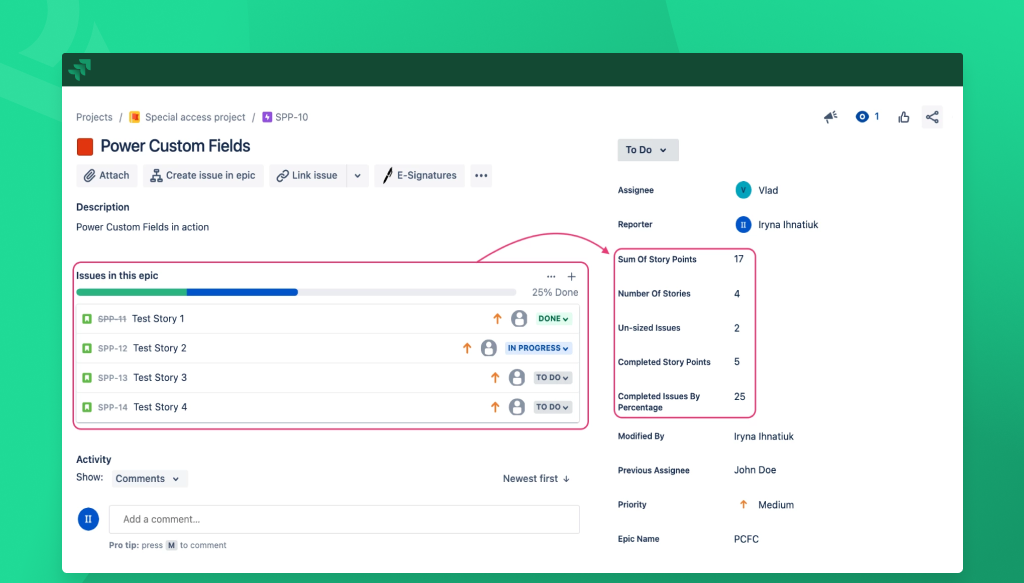1024x583 pixels.
Task: Click the Add a comment field
Action: point(344,519)
